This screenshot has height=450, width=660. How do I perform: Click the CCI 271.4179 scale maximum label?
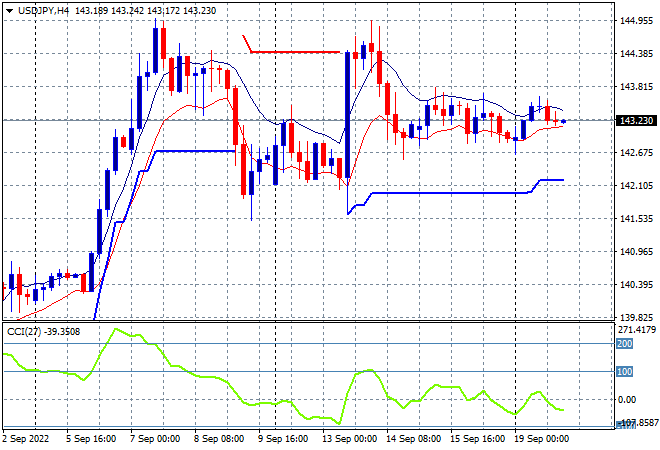pos(636,328)
